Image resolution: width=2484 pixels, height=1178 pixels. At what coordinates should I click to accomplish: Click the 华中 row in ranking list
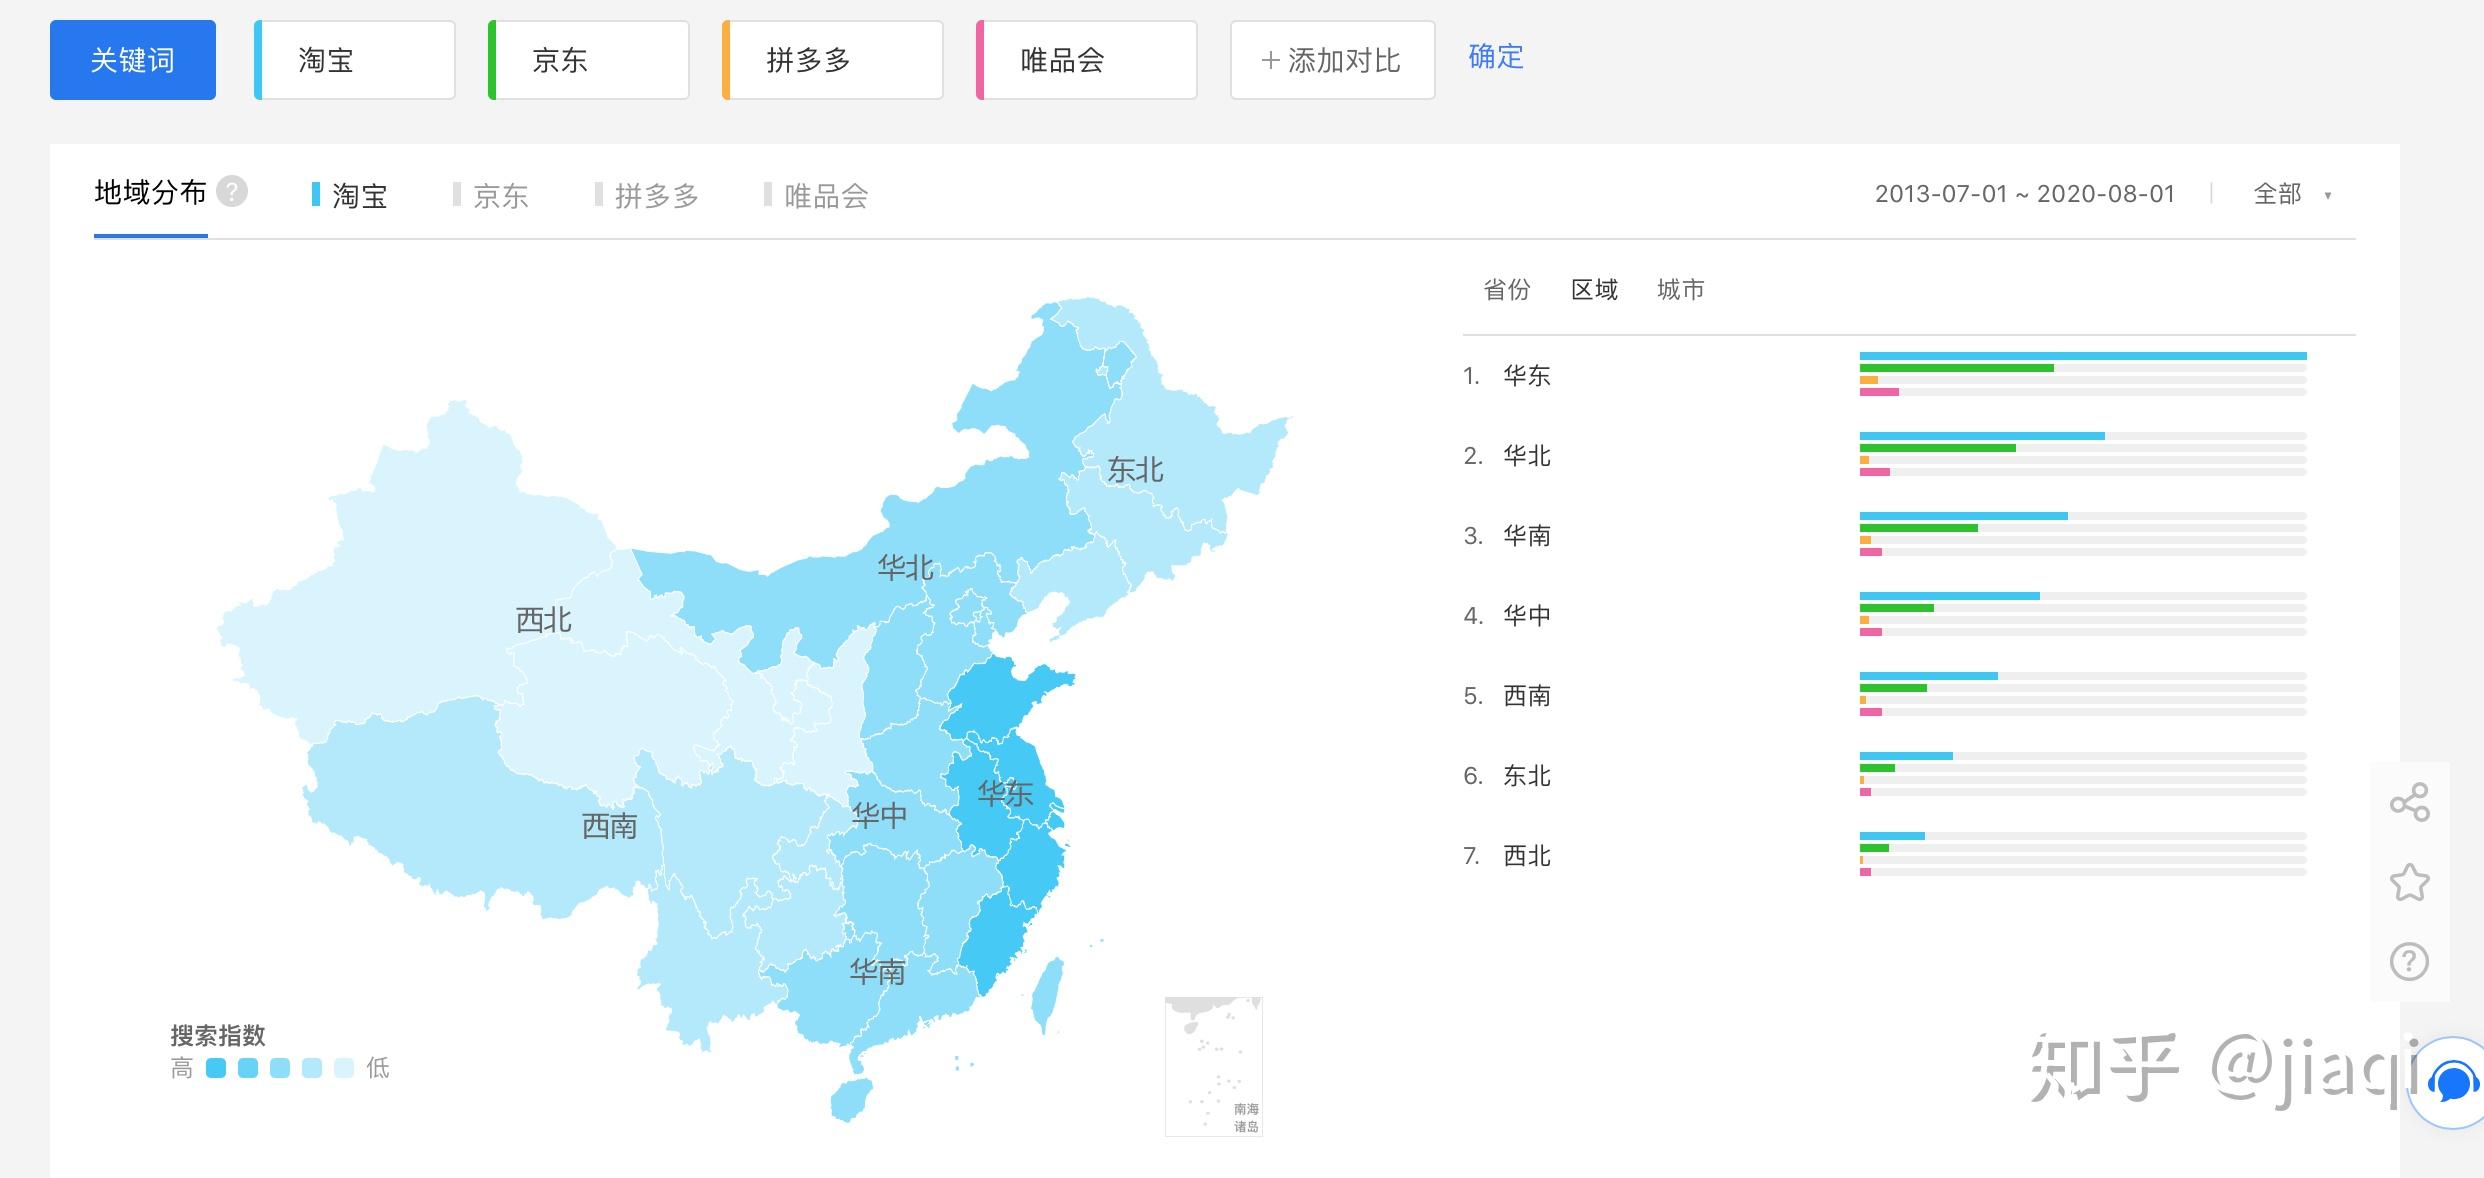coord(1909,615)
